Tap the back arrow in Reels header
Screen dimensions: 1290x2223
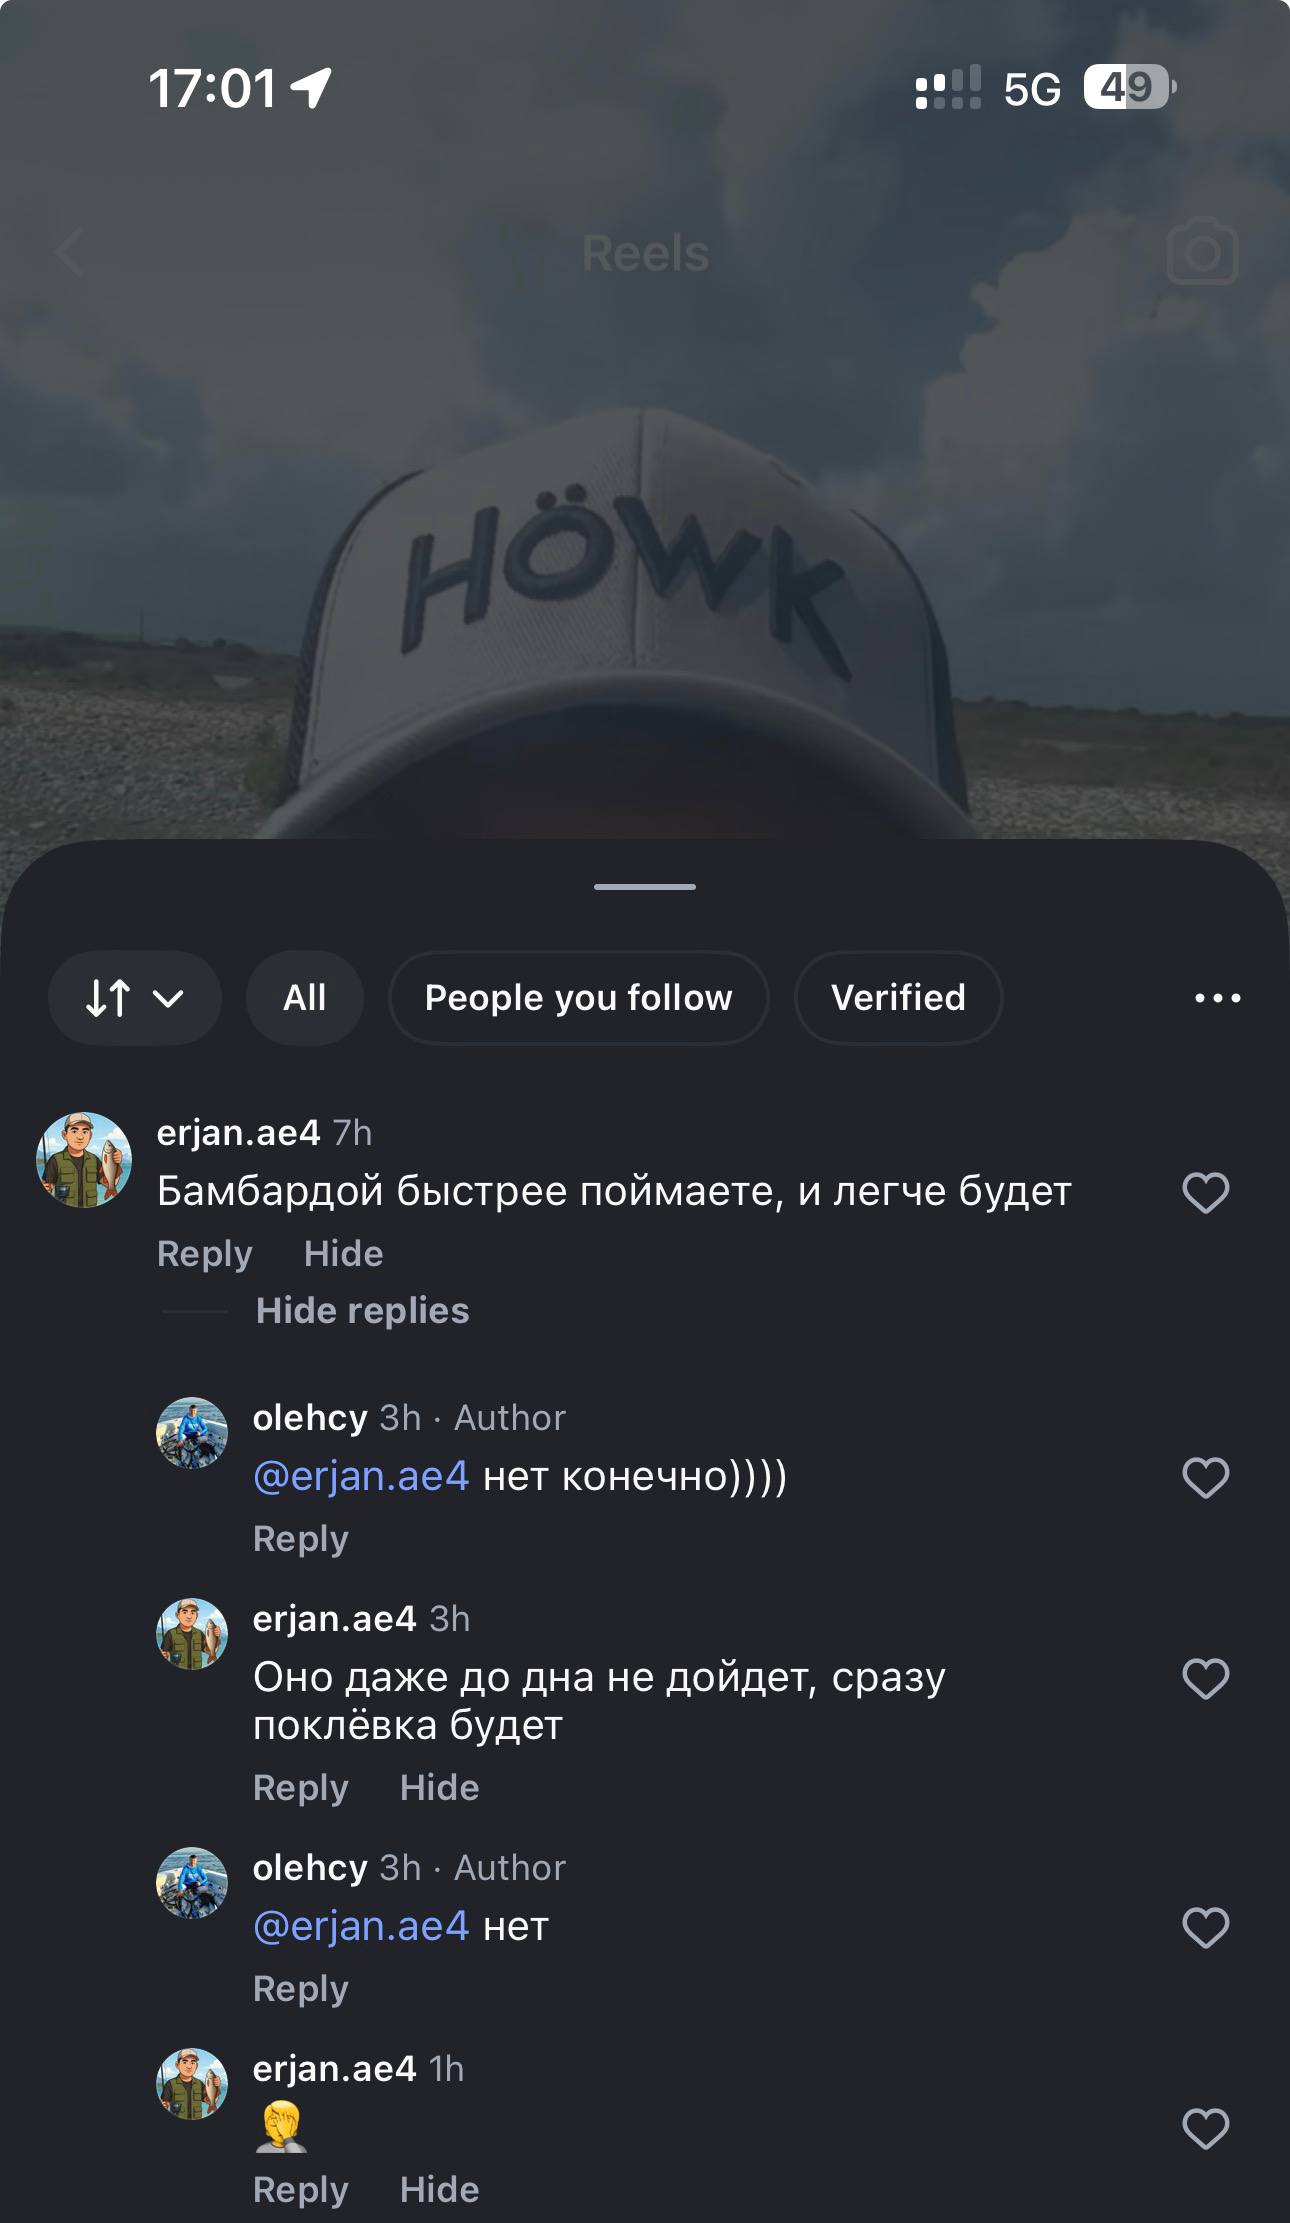70,252
